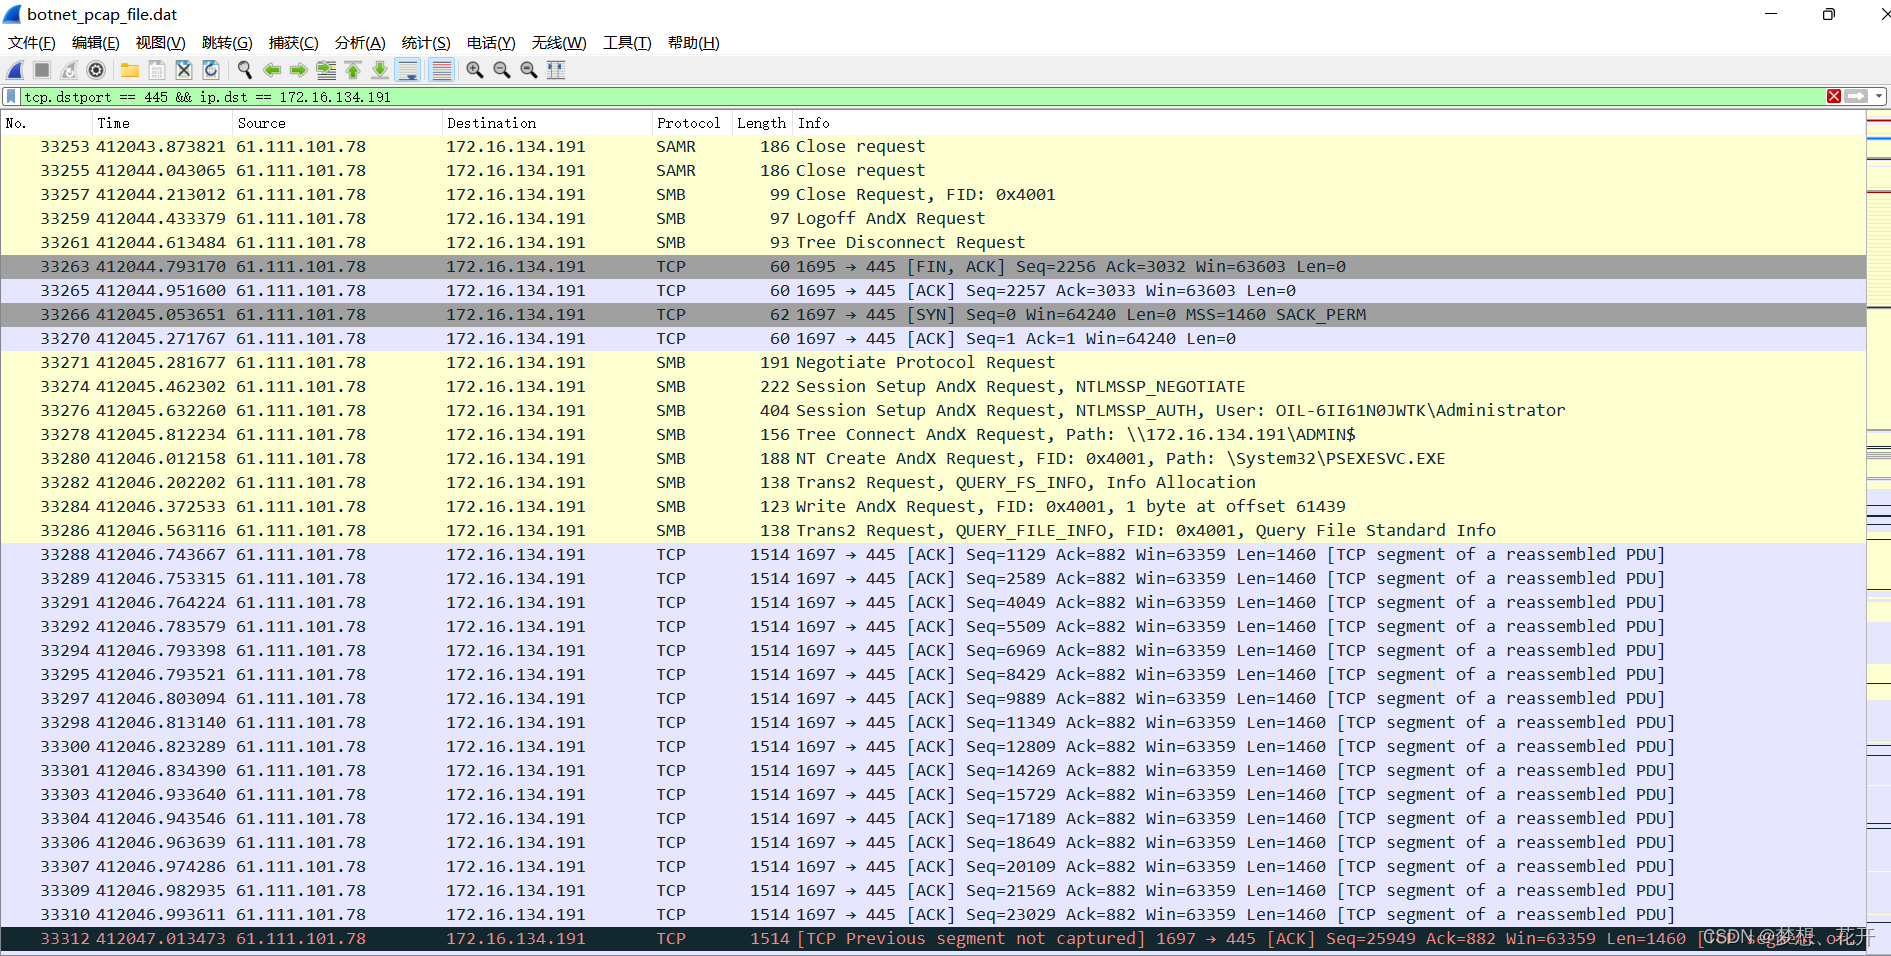This screenshot has width=1891, height=956.
Task: Apply the display filter with the arrow button
Action: pos(1857,96)
